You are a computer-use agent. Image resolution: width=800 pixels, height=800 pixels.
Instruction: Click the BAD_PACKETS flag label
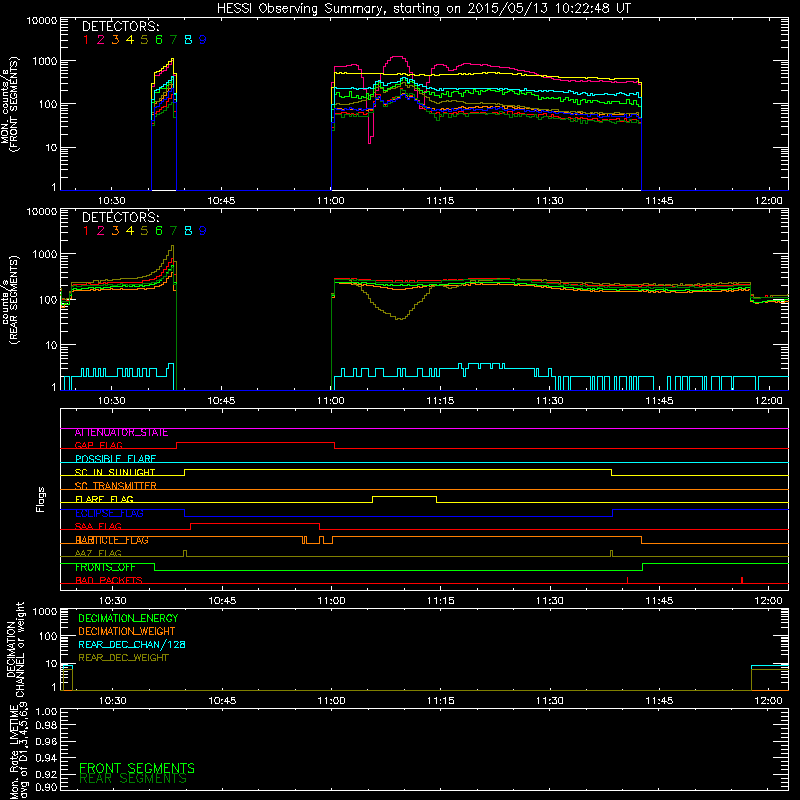point(109,581)
